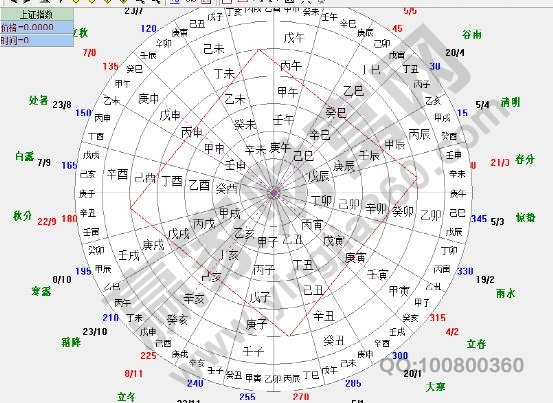
Task: Click the red 270 degree marker
Action: tap(301, 397)
